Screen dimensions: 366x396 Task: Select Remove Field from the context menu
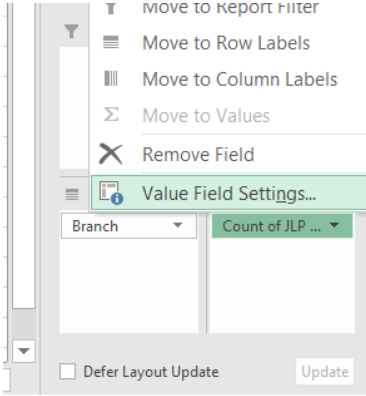click(x=198, y=155)
